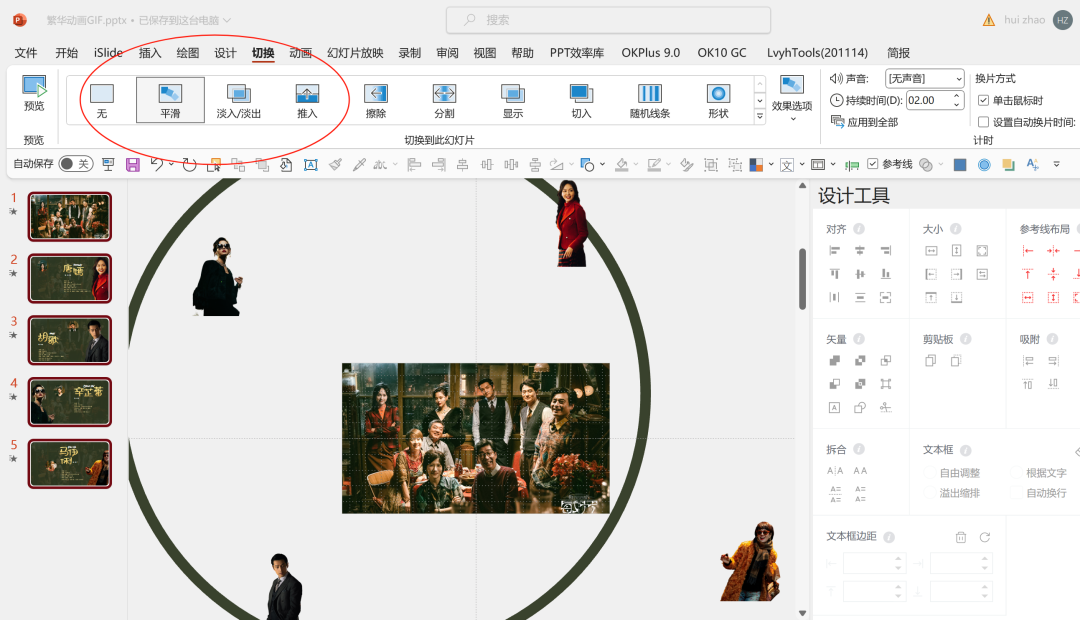This screenshot has height=620, width=1080.
Task: Click equal-height icon in 大小 section
Action: 957,251
